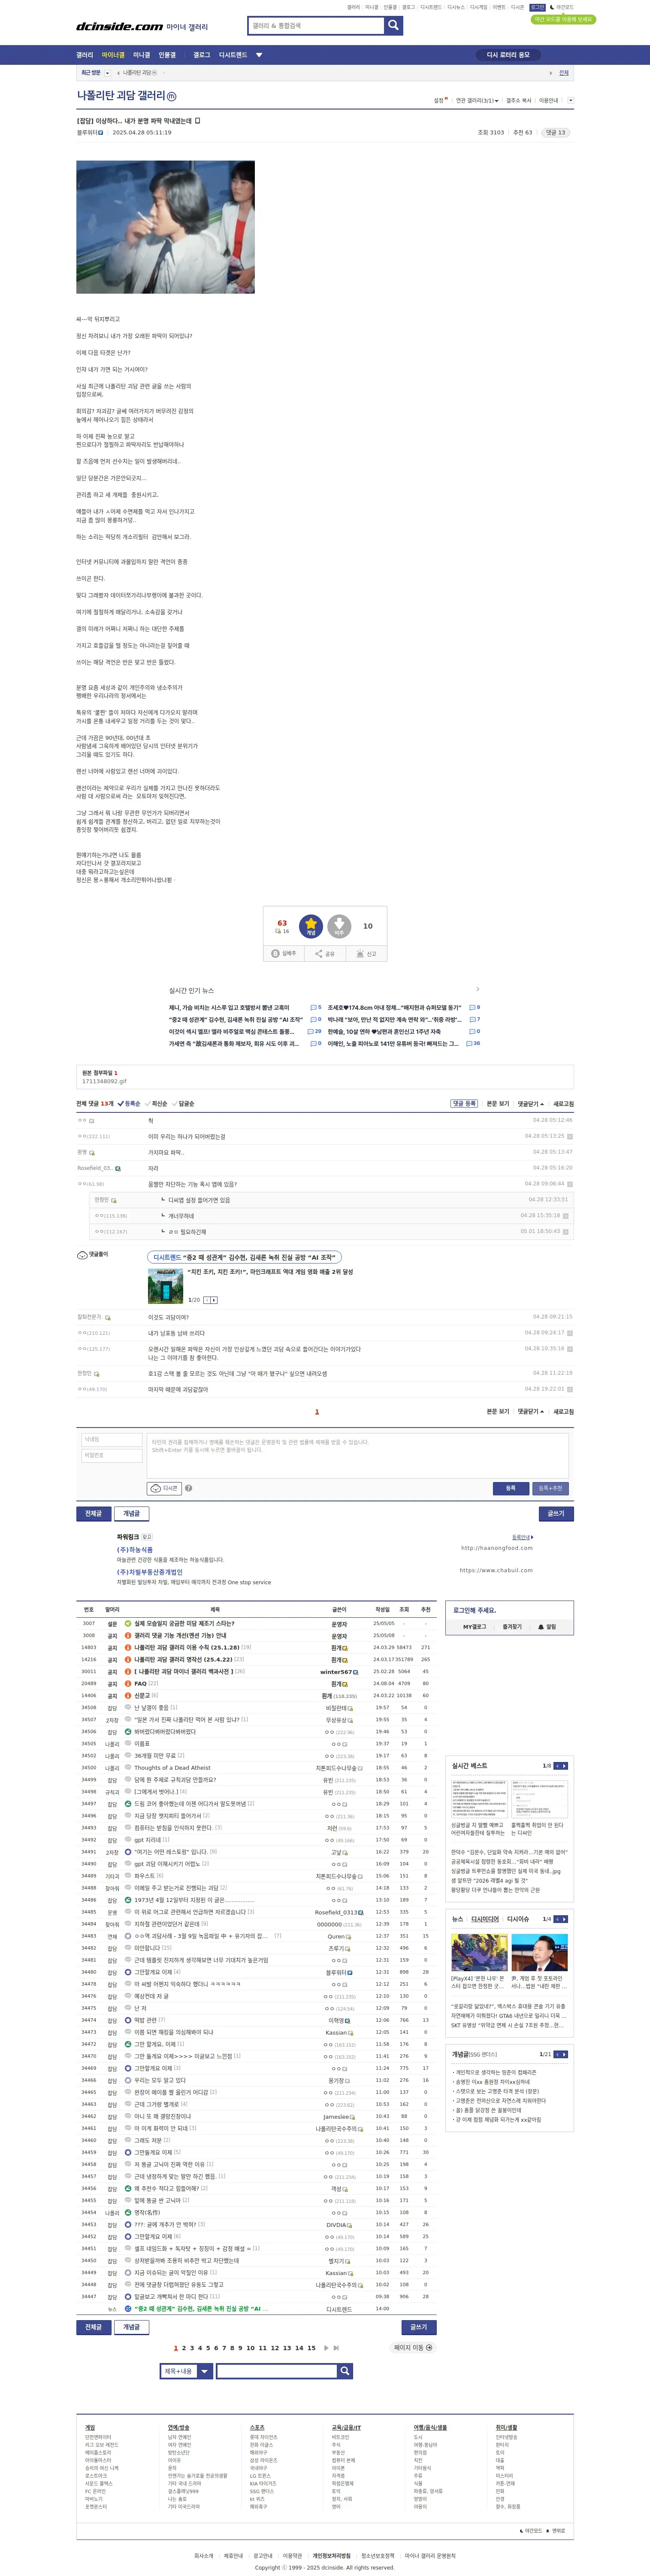The height and width of the screenshot is (2576, 650).
Task: Click the ad next arrow in 댓글돌이 box
Action: tap(214, 1300)
